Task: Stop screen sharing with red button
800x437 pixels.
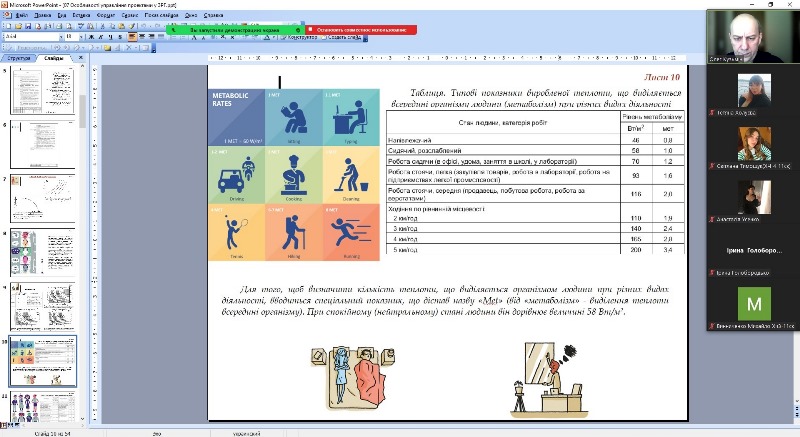Action: click(361, 30)
